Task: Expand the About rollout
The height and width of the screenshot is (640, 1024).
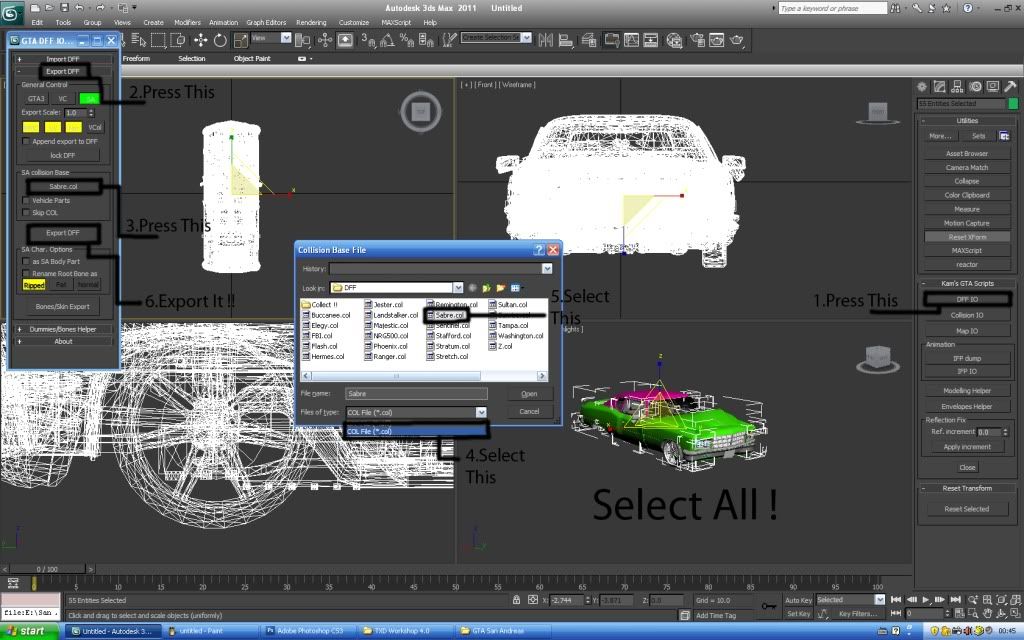Action: coord(63,342)
